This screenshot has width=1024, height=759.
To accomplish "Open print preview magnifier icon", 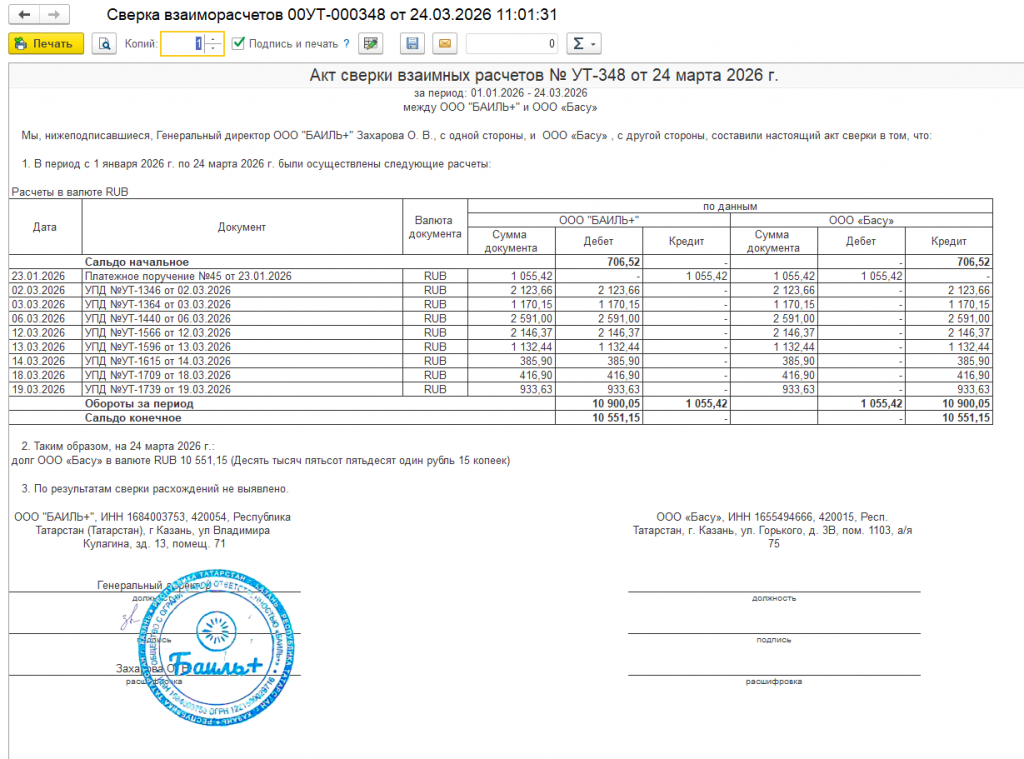I will (104, 44).
